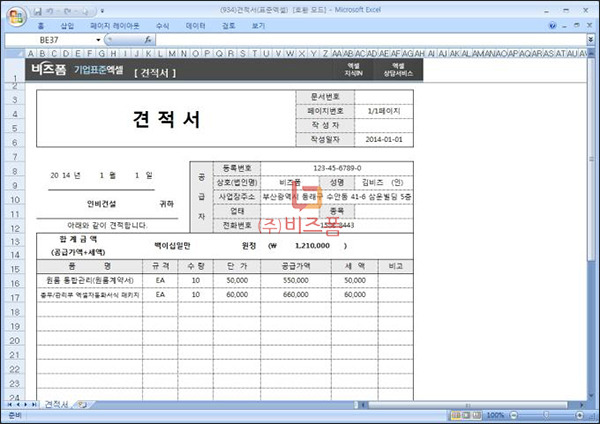
Task: Click the Insert Function fx icon
Action: click(x=148, y=39)
